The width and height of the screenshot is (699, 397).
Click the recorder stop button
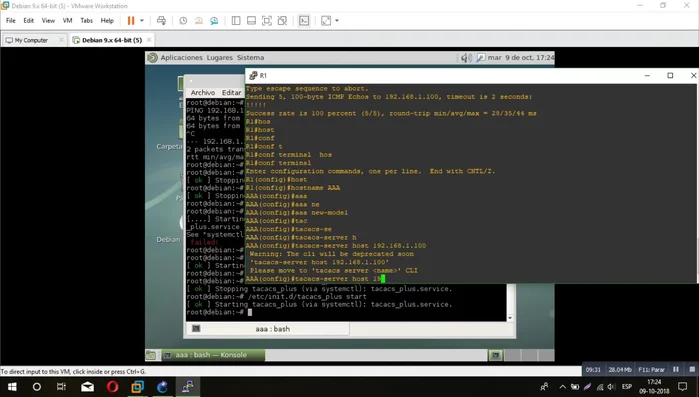(x=692, y=369)
